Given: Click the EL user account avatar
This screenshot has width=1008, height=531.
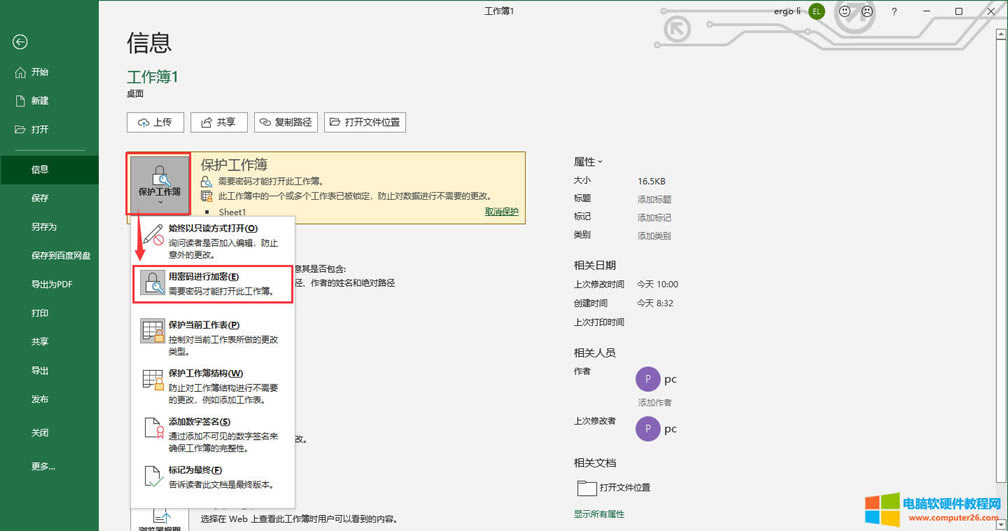Looking at the screenshot, I should (817, 11).
